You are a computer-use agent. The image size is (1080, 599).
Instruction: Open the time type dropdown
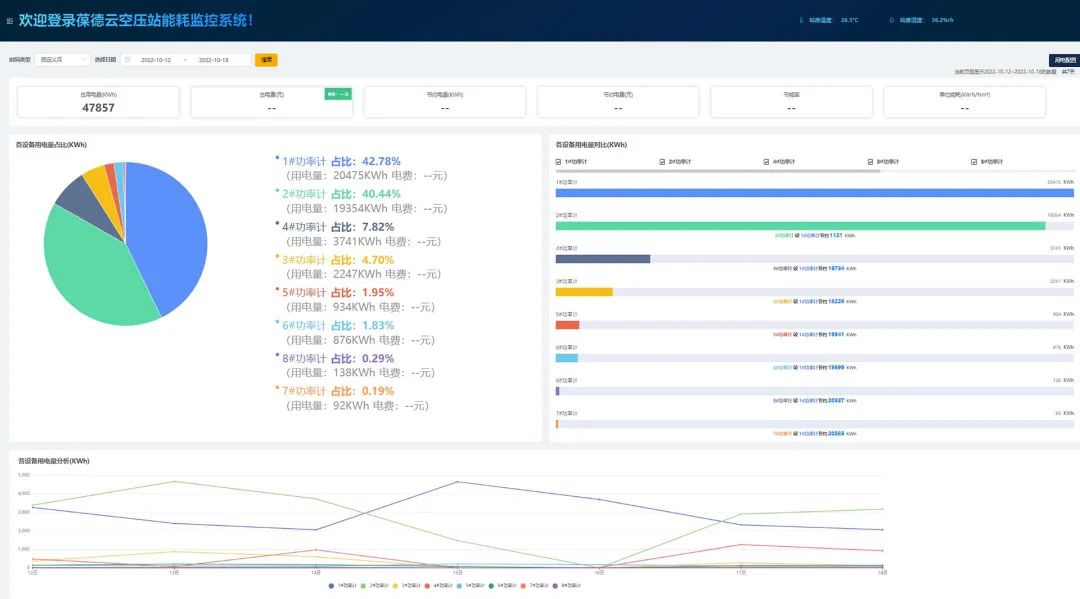pyautogui.click(x=62, y=60)
